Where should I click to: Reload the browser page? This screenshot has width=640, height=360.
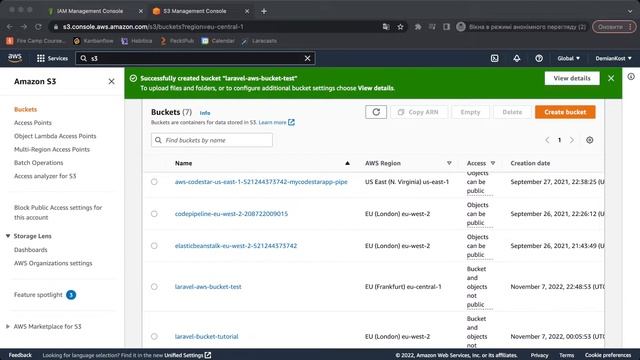(38, 27)
